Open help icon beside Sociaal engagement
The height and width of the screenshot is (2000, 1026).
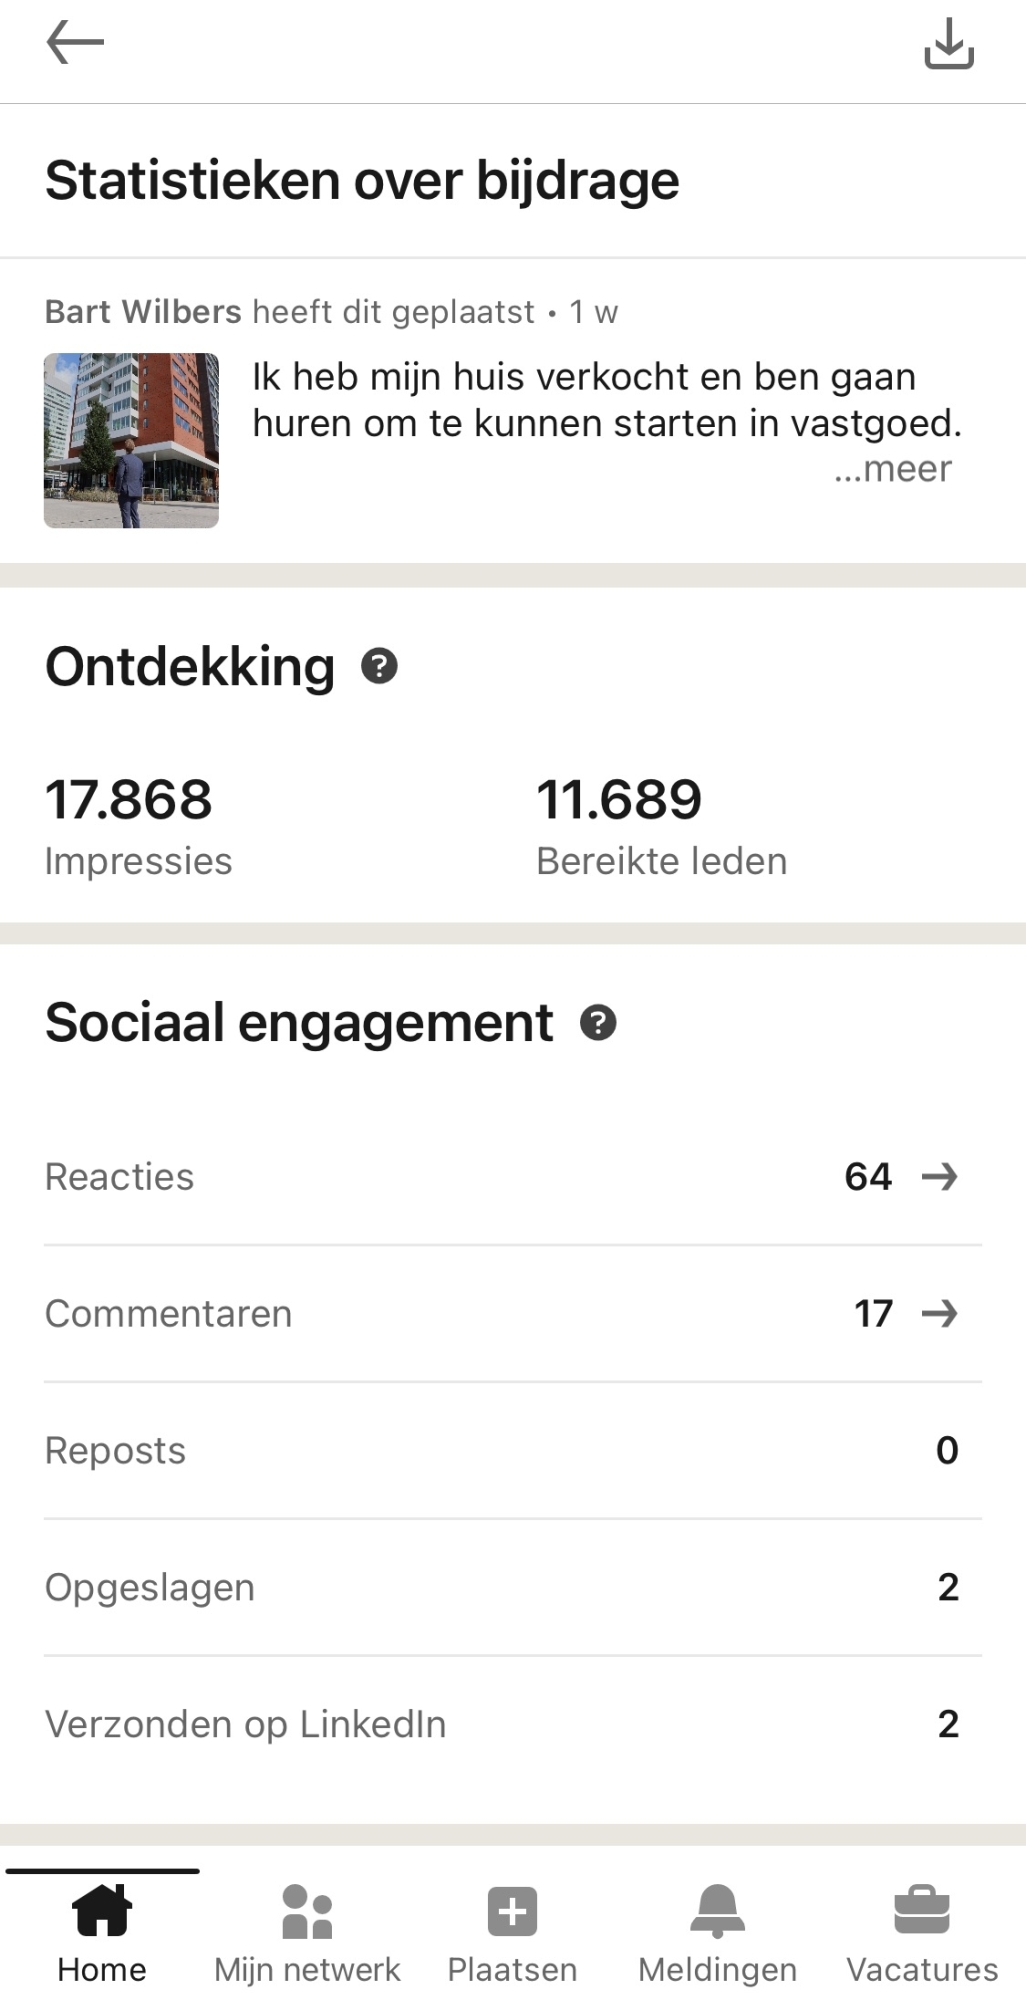(x=598, y=1023)
